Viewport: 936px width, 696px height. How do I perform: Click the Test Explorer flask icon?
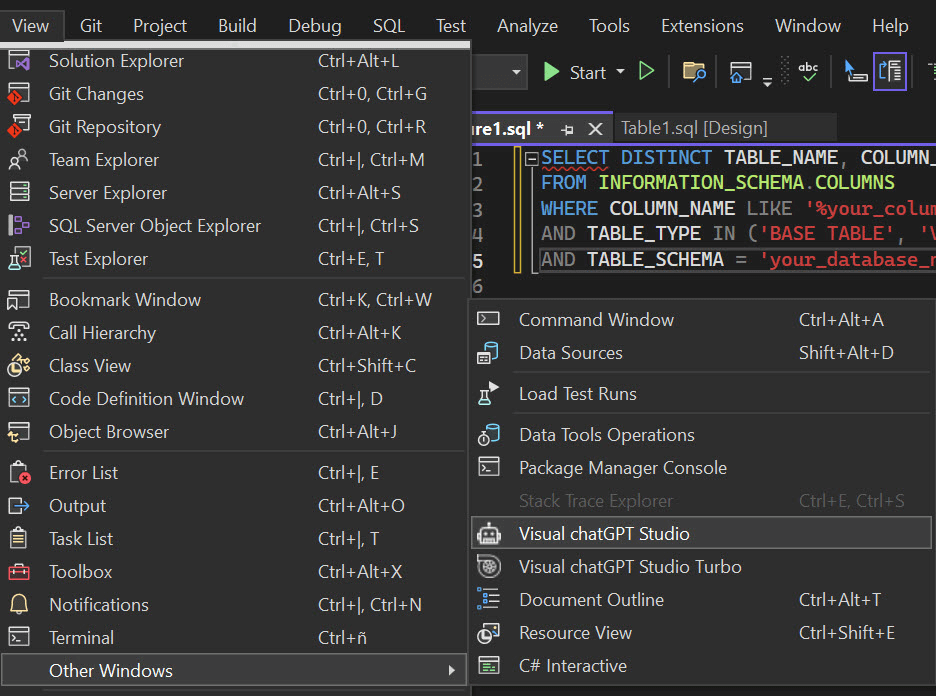[x=19, y=259]
